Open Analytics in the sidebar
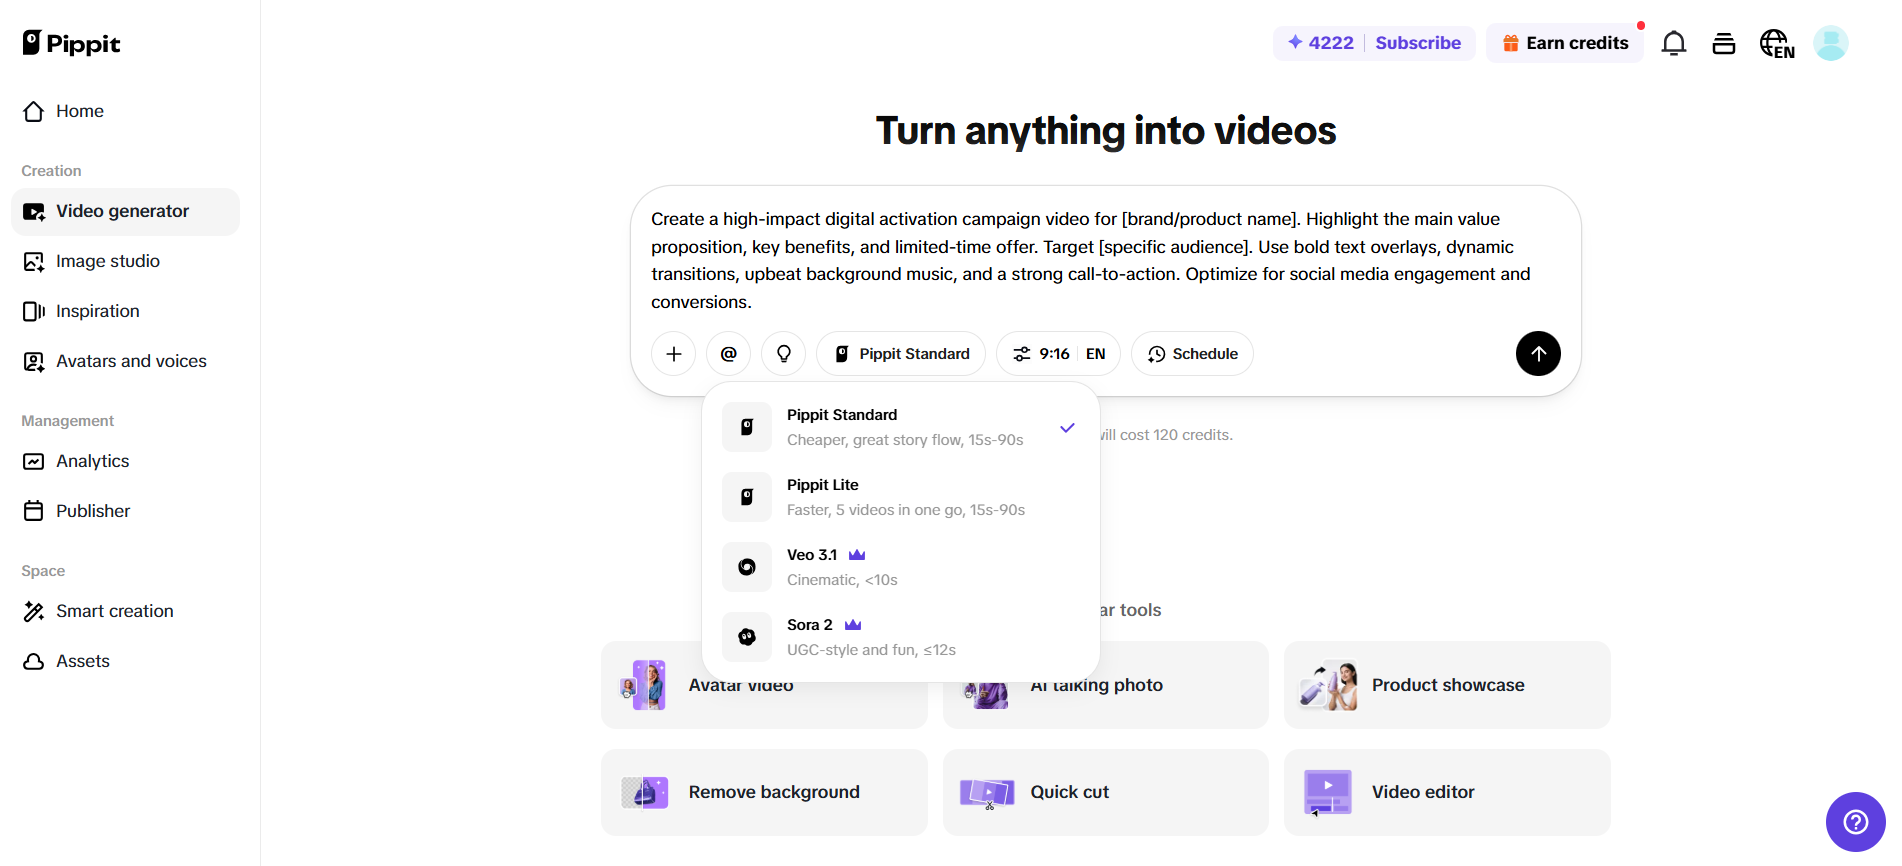The height and width of the screenshot is (866, 1902). click(125, 461)
